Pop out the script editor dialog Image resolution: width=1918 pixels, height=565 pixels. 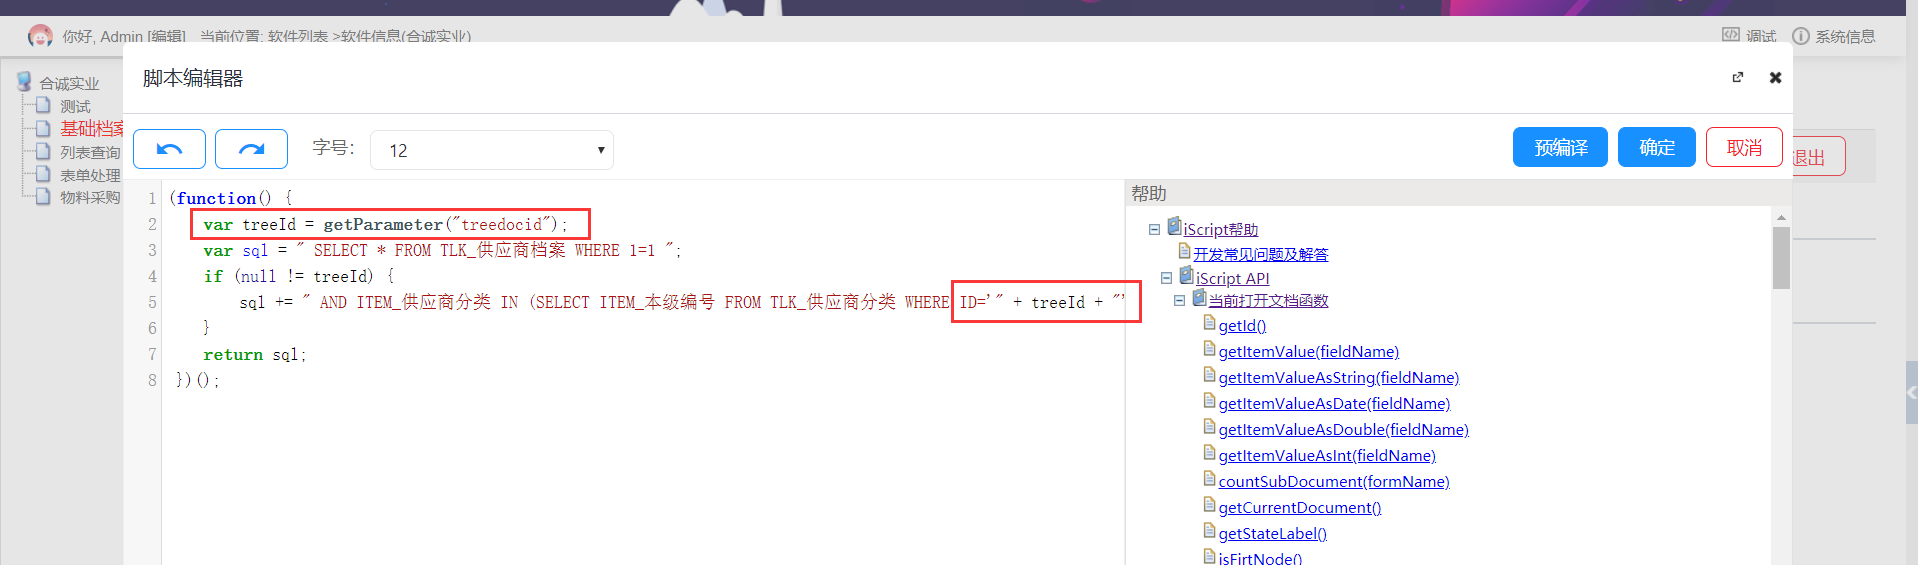1738,77
